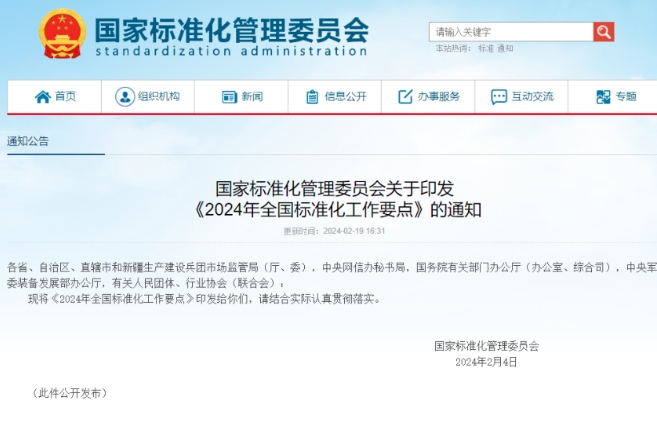The image size is (657, 421).
Task: Click the note （此件公开发布）
Action: (70, 393)
